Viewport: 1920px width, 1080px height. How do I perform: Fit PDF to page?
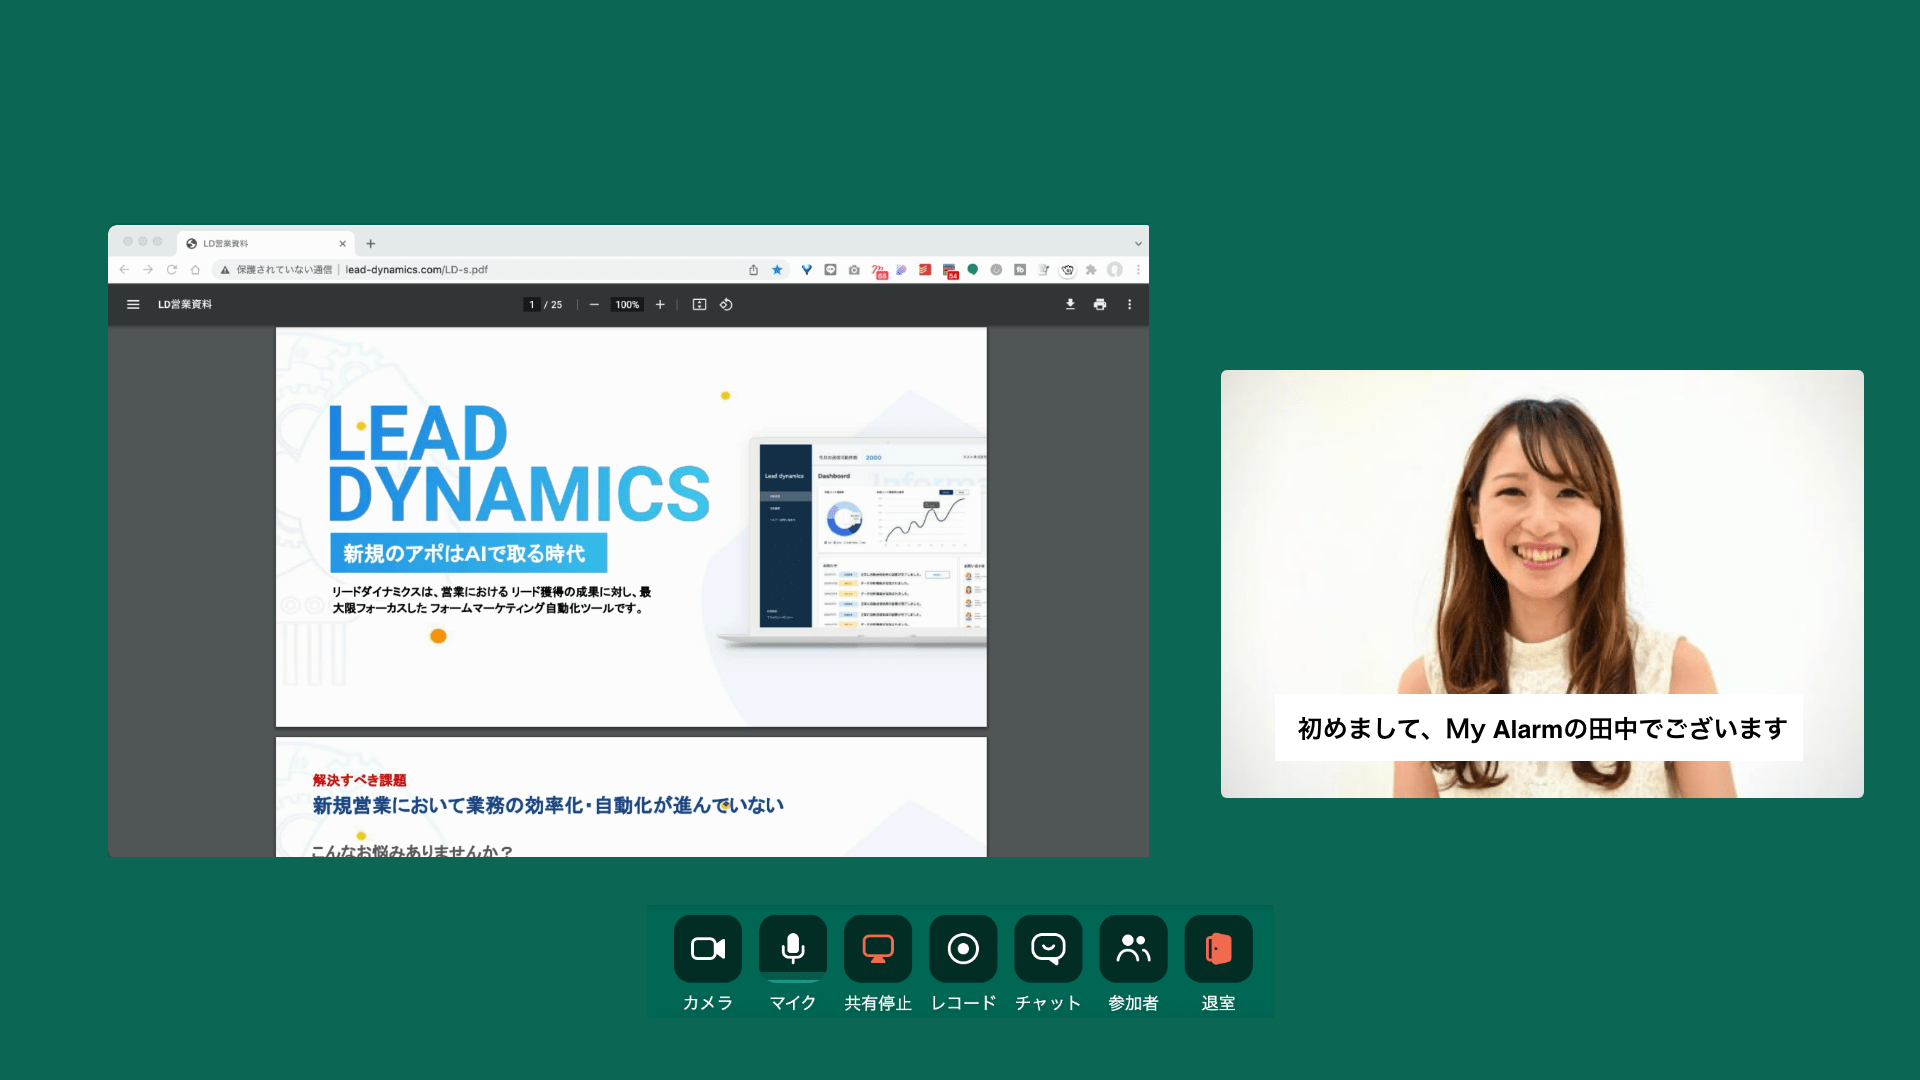click(x=699, y=305)
